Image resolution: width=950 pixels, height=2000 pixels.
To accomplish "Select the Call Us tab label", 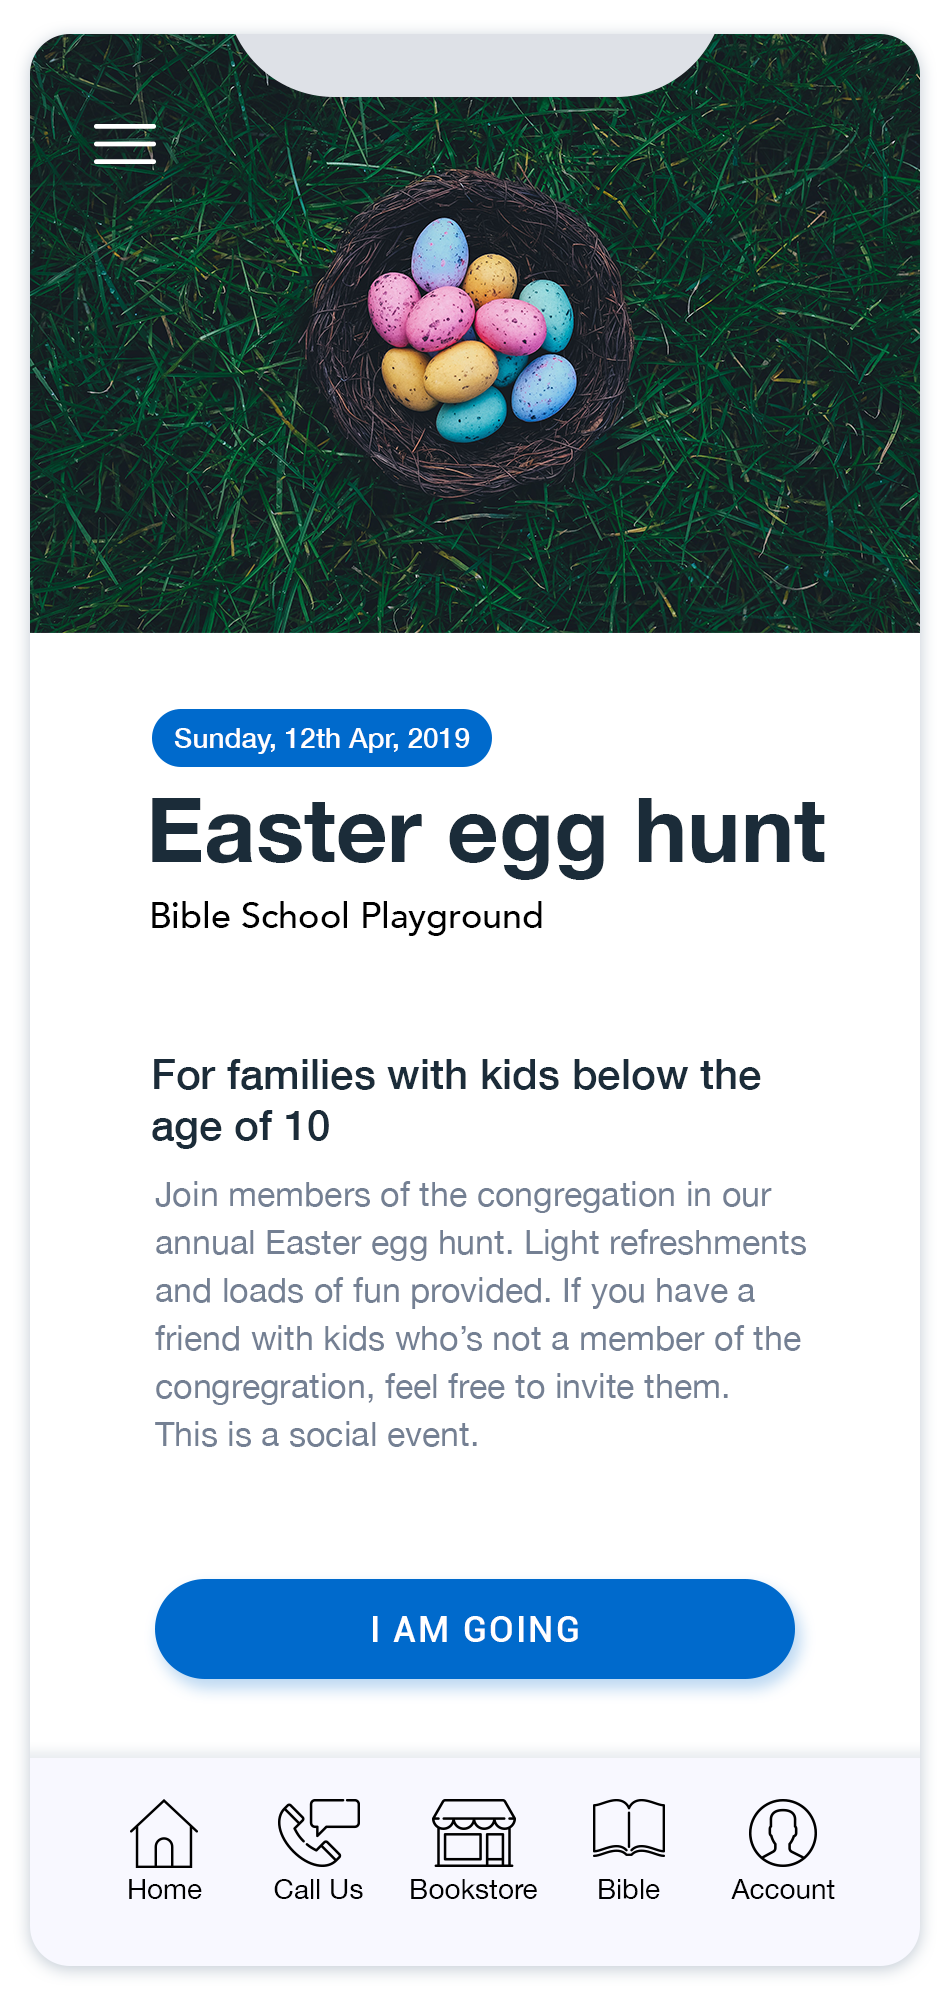I will pos(318,1890).
